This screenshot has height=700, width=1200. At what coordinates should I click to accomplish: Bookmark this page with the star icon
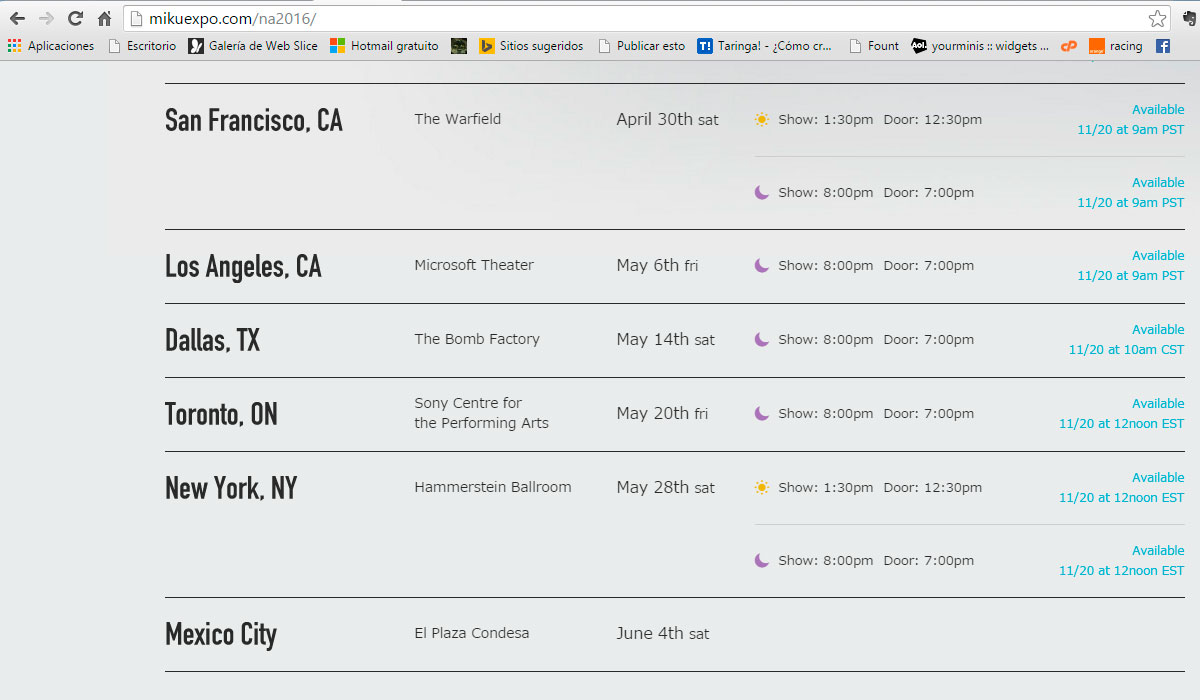click(x=1157, y=18)
